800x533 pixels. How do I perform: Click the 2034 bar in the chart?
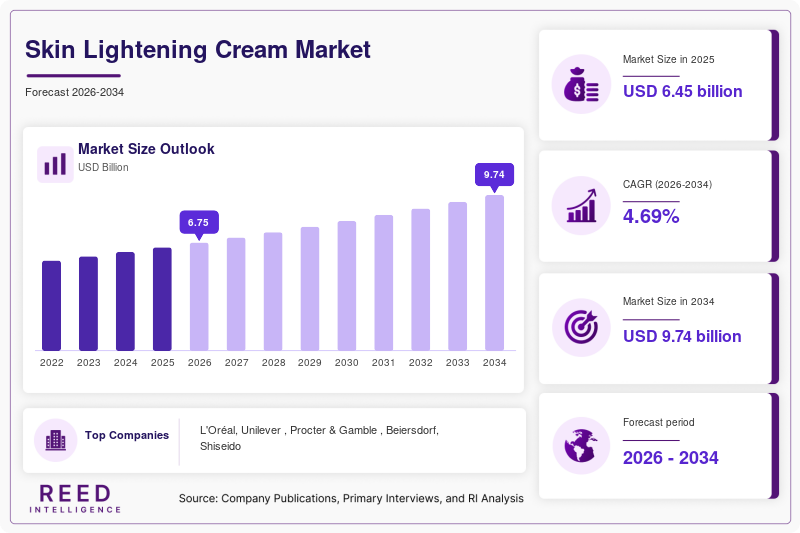tap(494, 273)
